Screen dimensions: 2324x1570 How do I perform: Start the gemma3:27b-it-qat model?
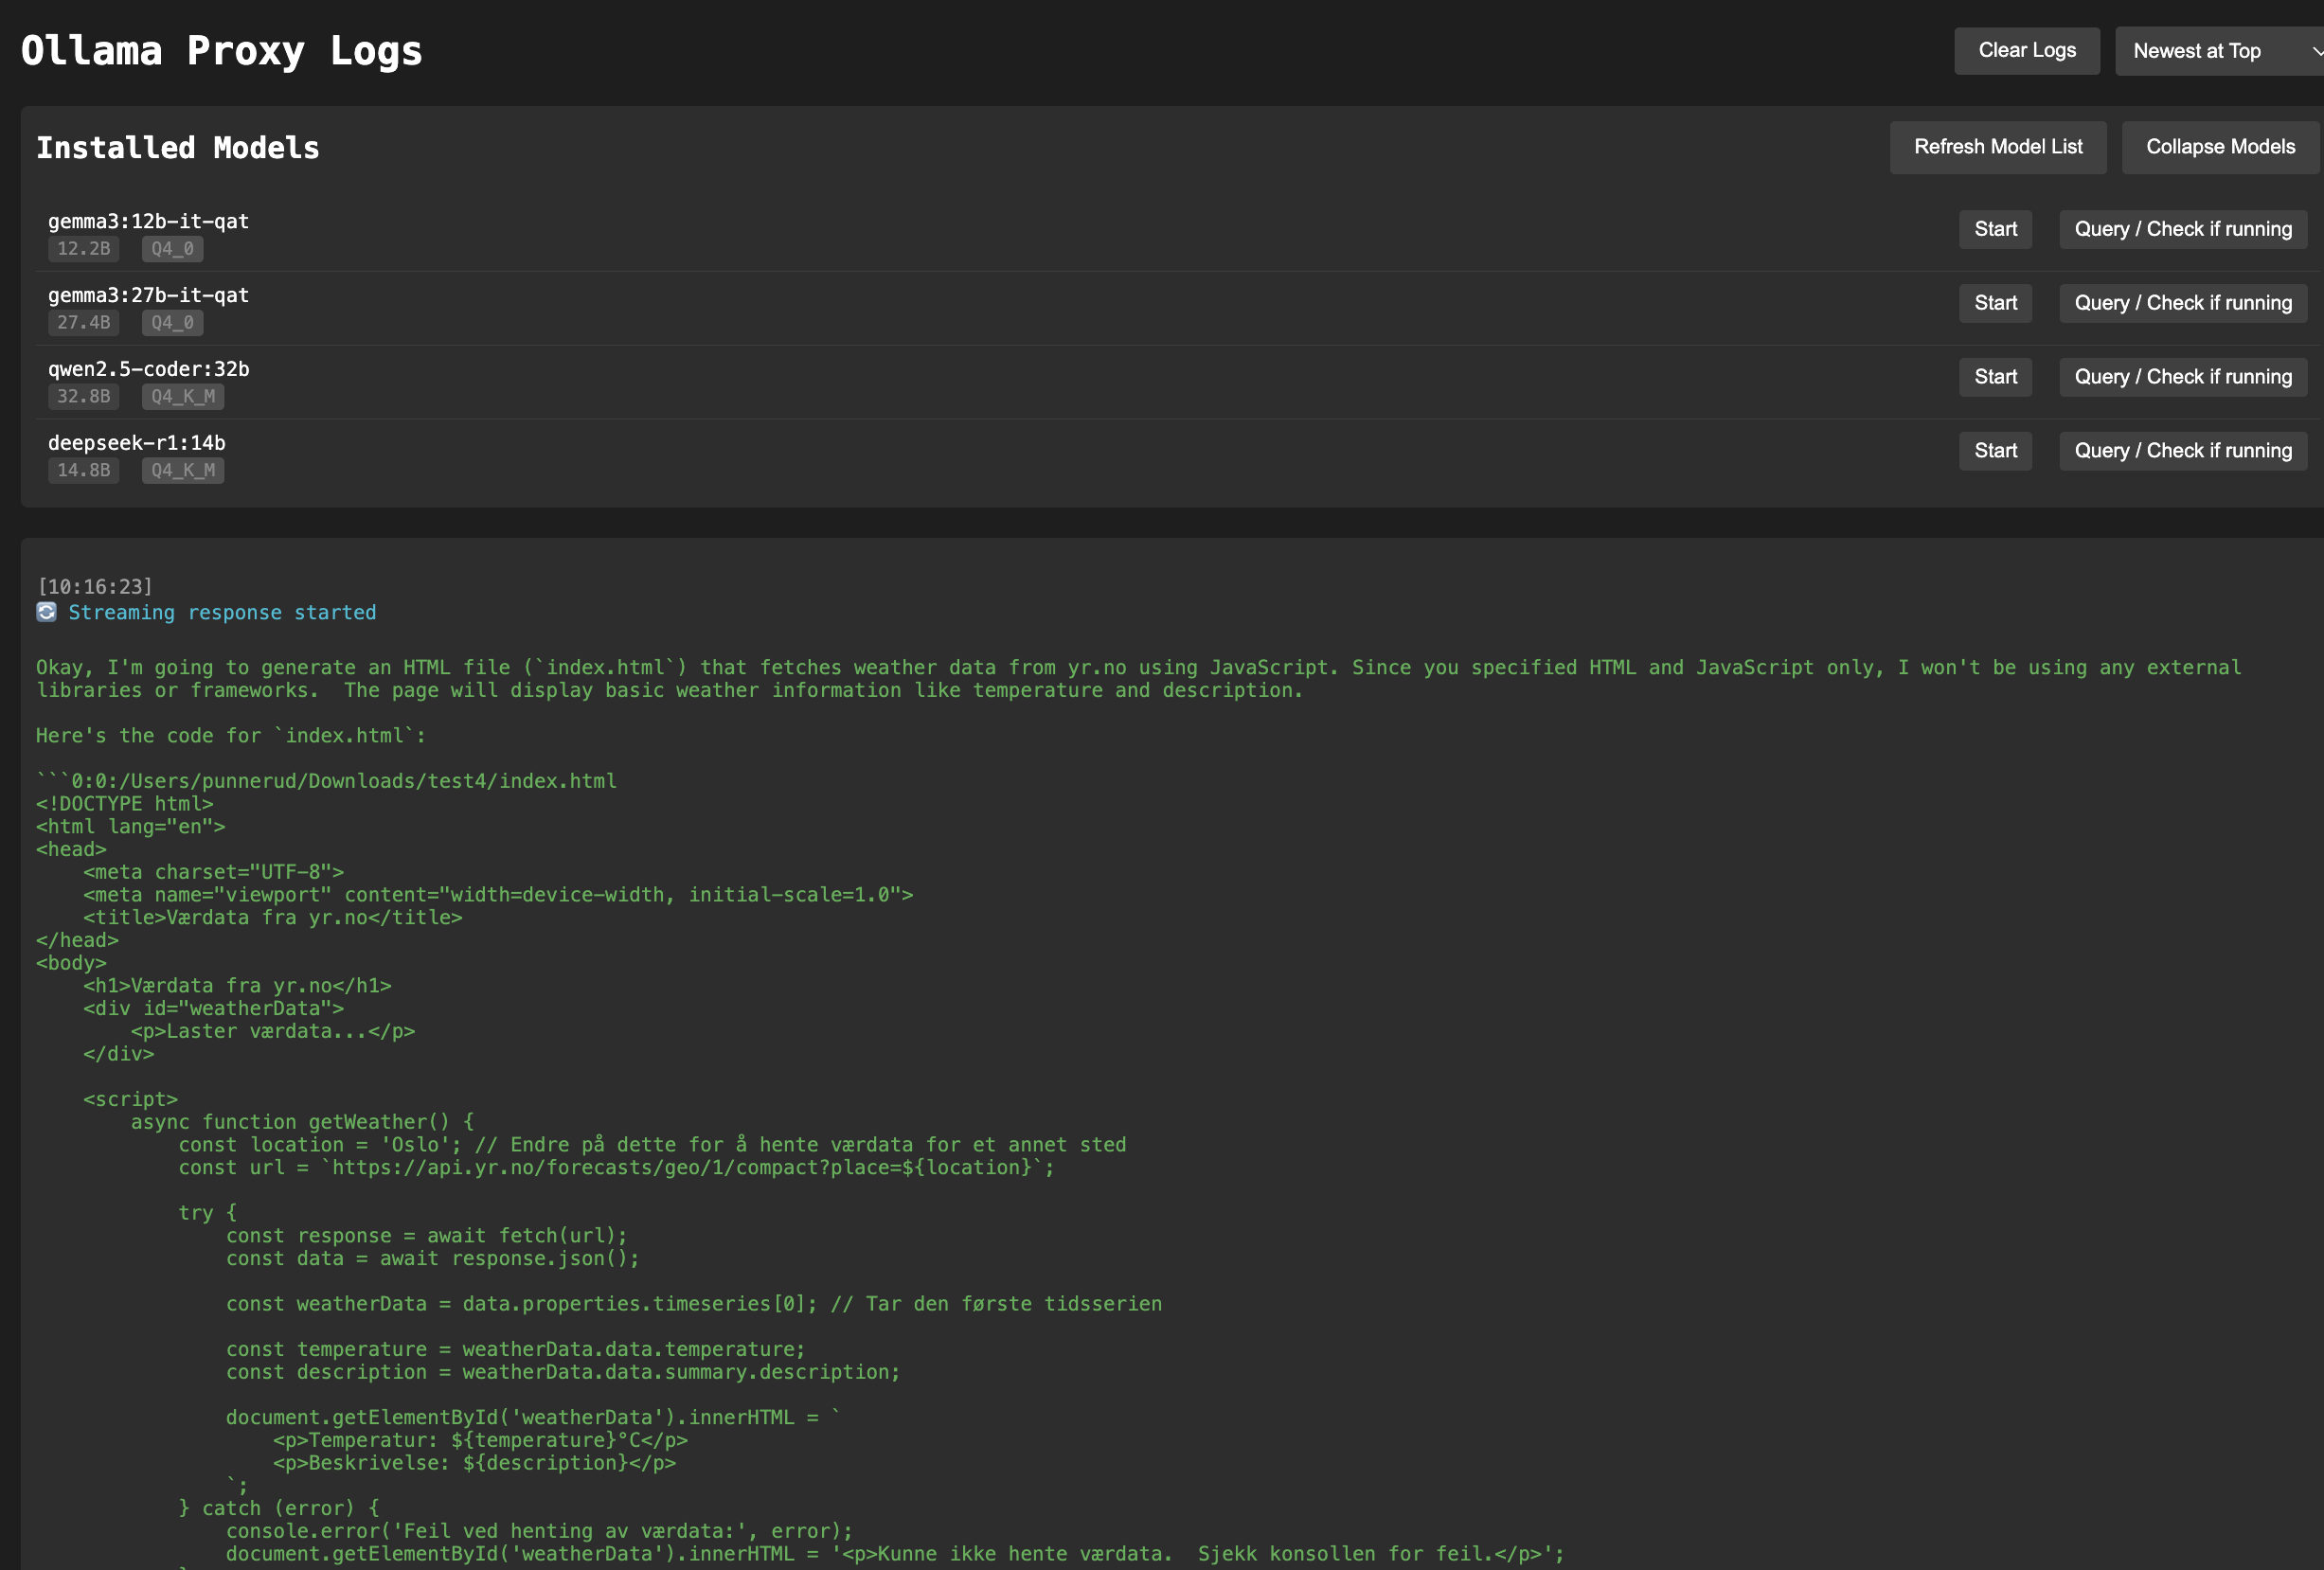tap(1995, 303)
